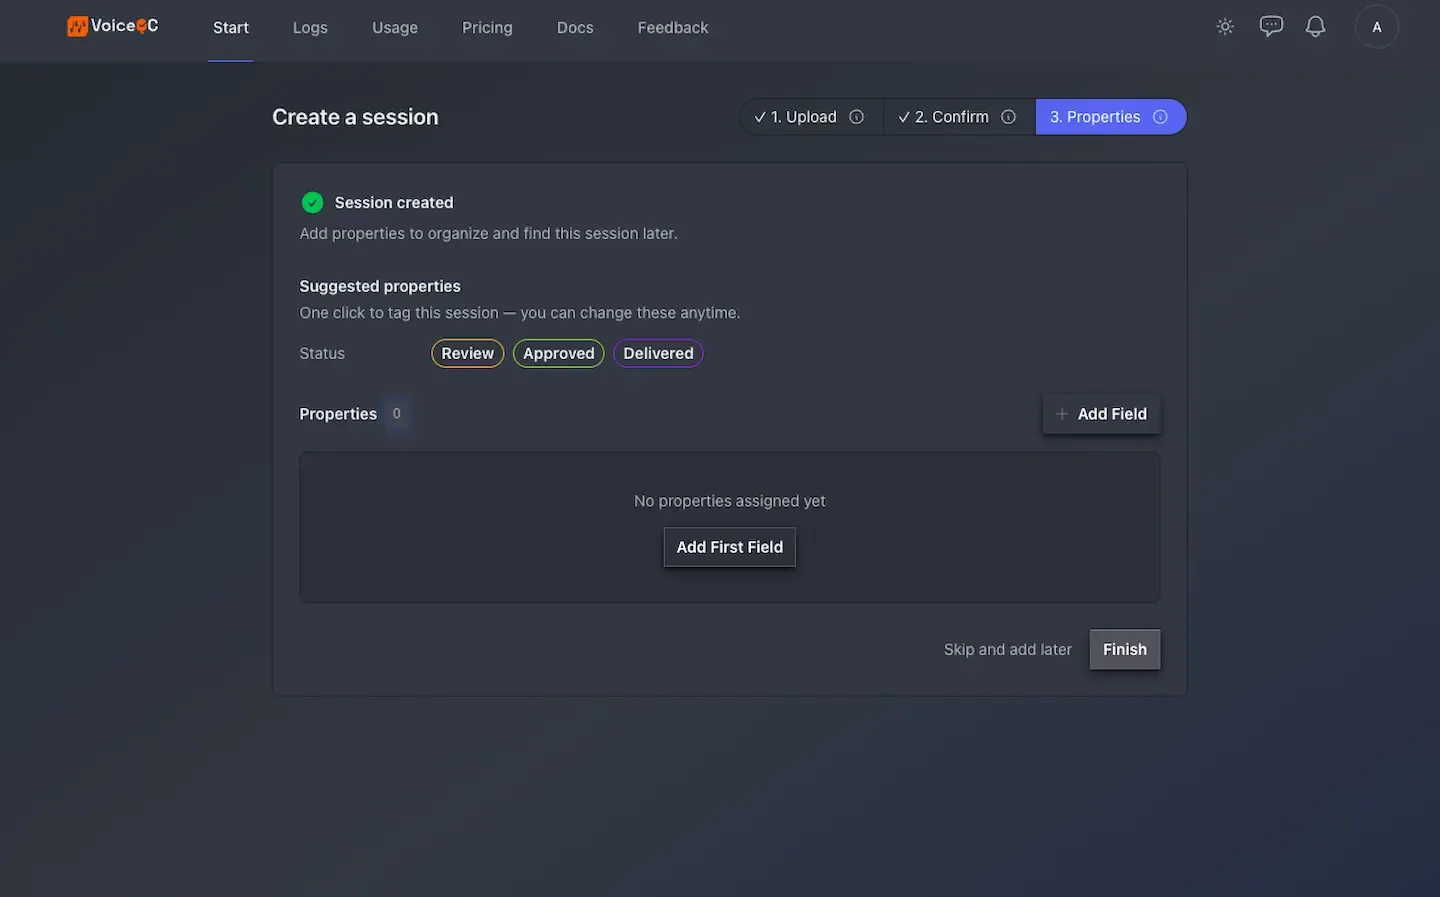This screenshot has width=1440, height=897.
Task: Switch to the Usage tab
Action: (x=395, y=28)
